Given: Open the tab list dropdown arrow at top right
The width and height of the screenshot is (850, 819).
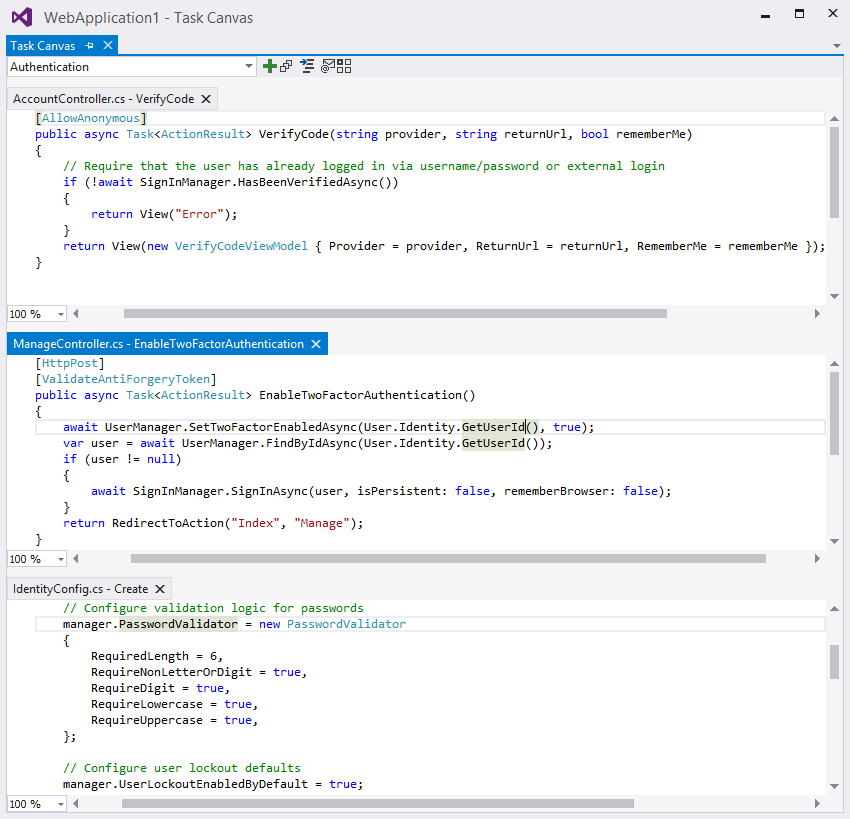Looking at the screenshot, I should coord(837,46).
